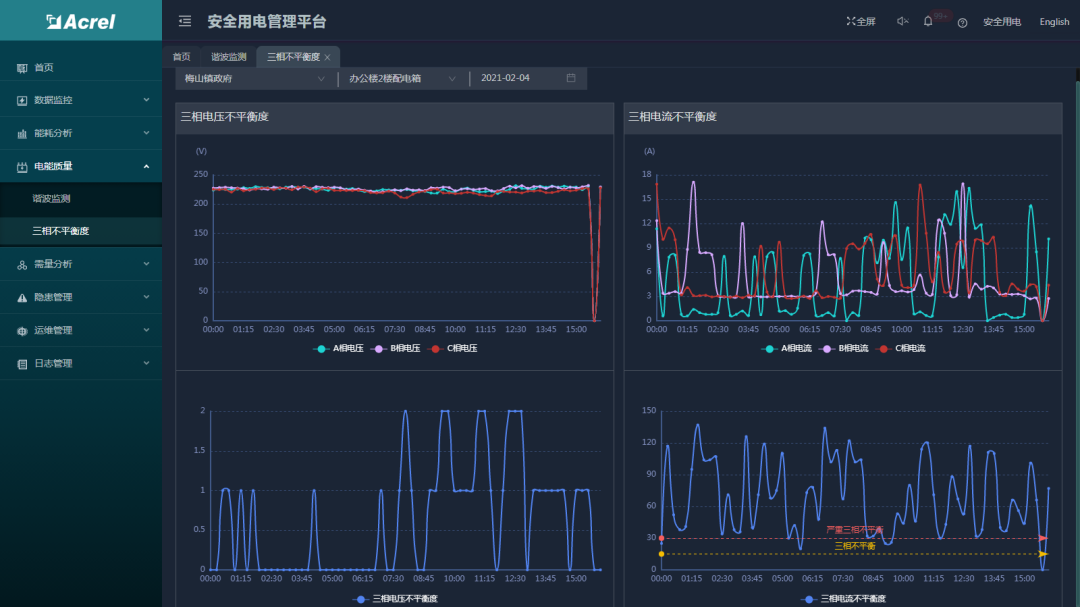Switch to the 谐波监测 tab
1080x607 pixels.
pyautogui.click(x=228, y=57)
